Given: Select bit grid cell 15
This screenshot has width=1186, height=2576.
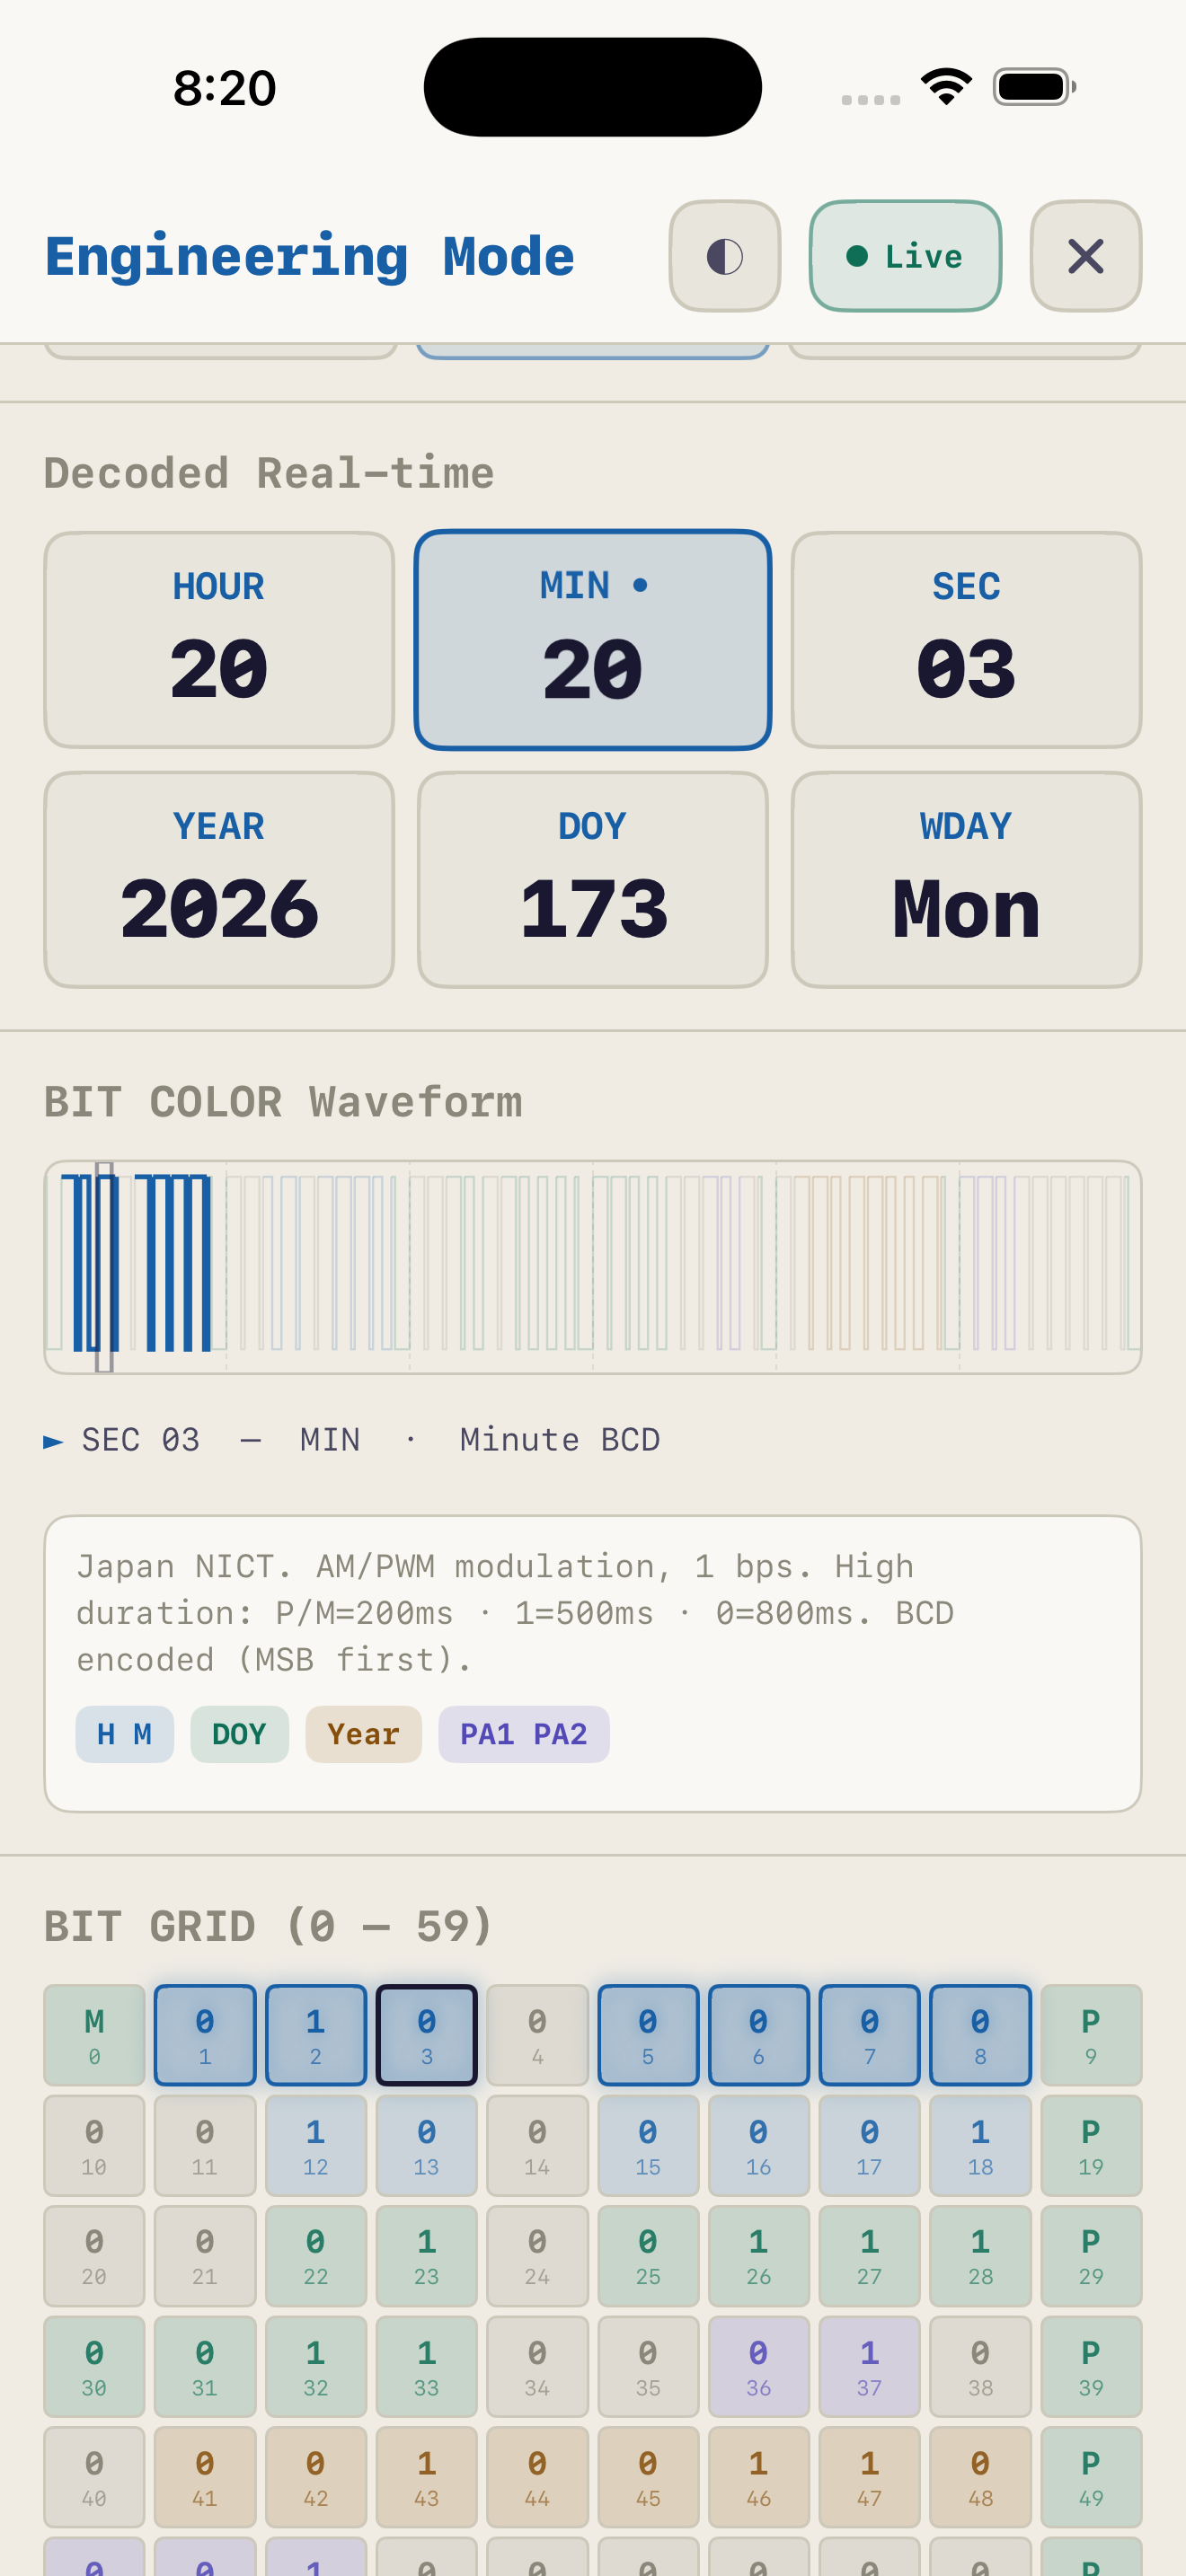Looking at the screenshot, I should coord(648,2146).
